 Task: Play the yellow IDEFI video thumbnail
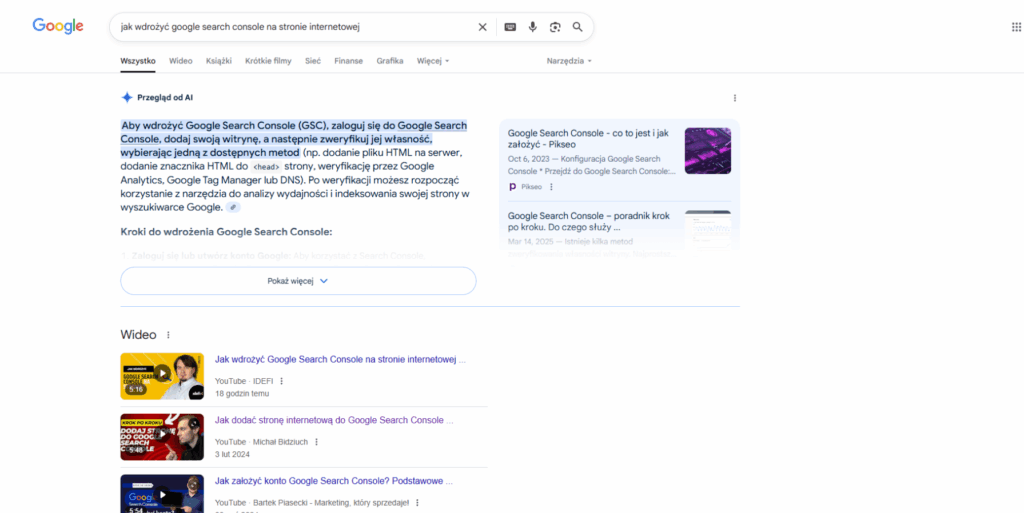162,376
